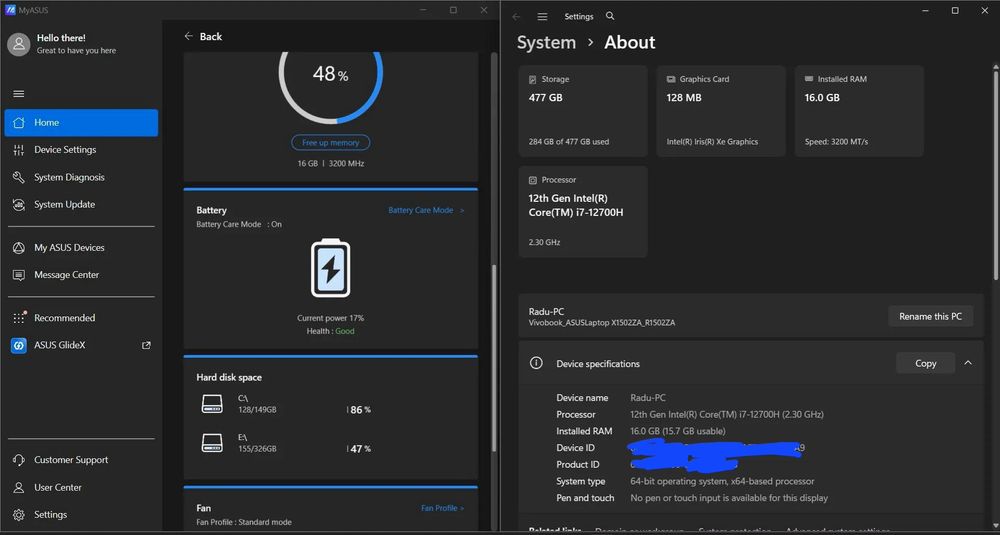Click the MyASUS title bar logo

click(x=10, y=10)
